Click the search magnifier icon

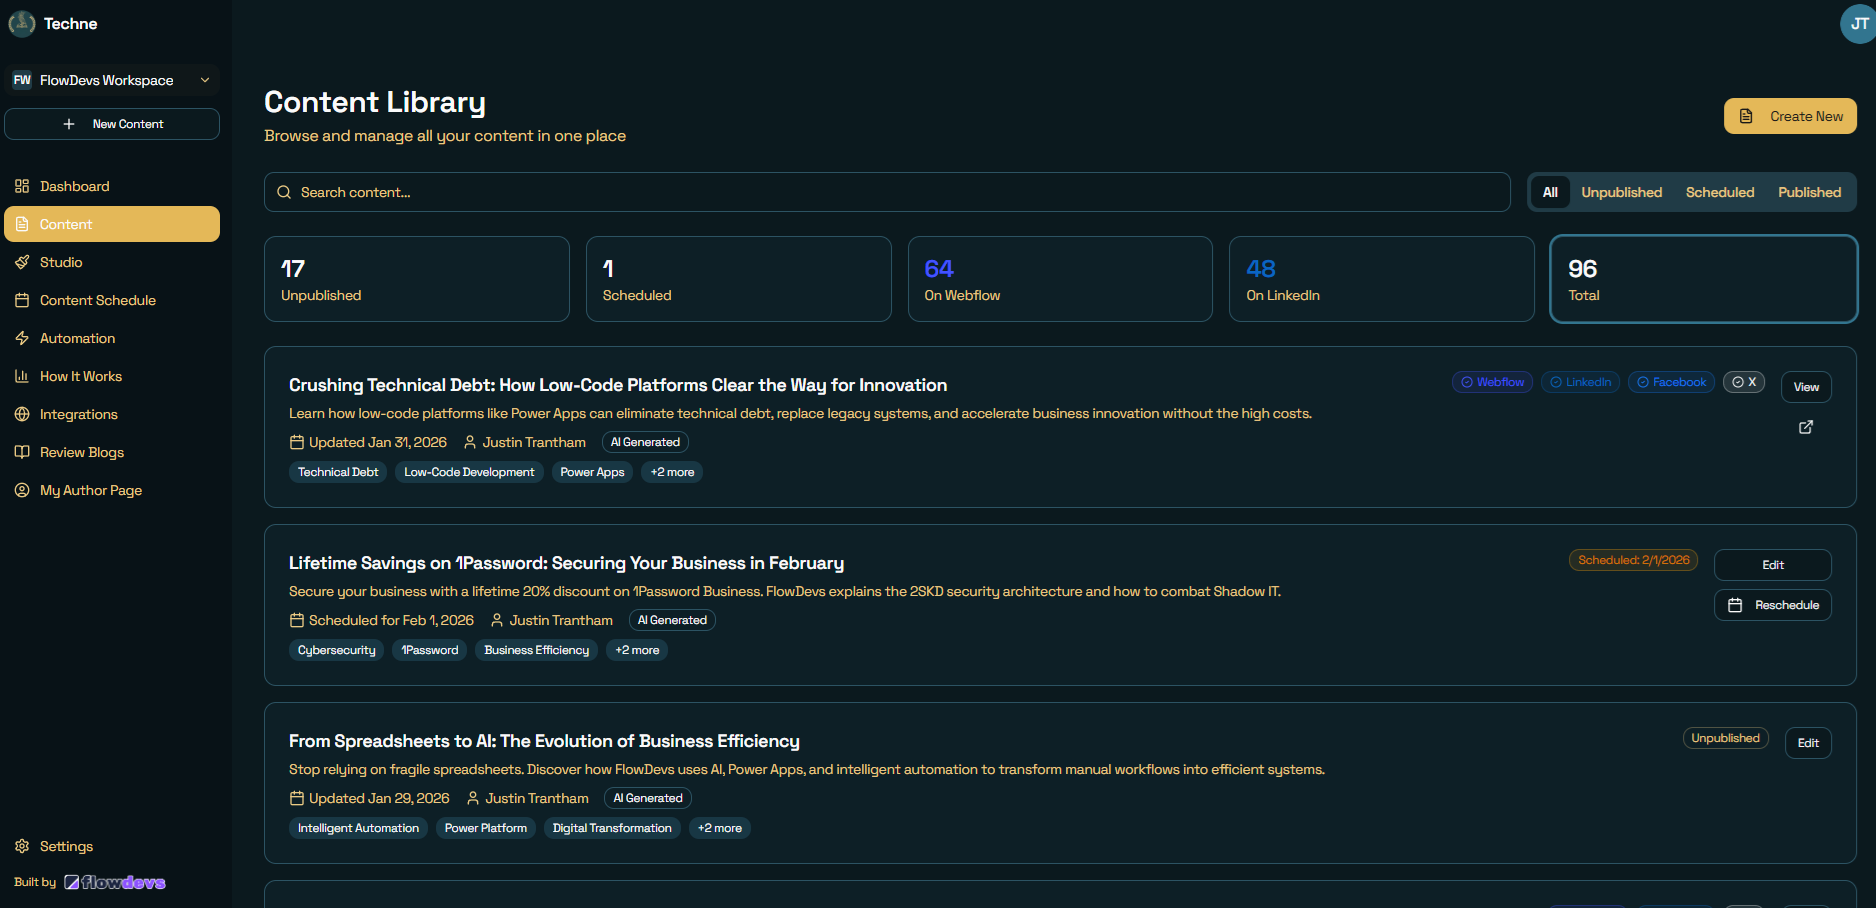coord(284,192)
